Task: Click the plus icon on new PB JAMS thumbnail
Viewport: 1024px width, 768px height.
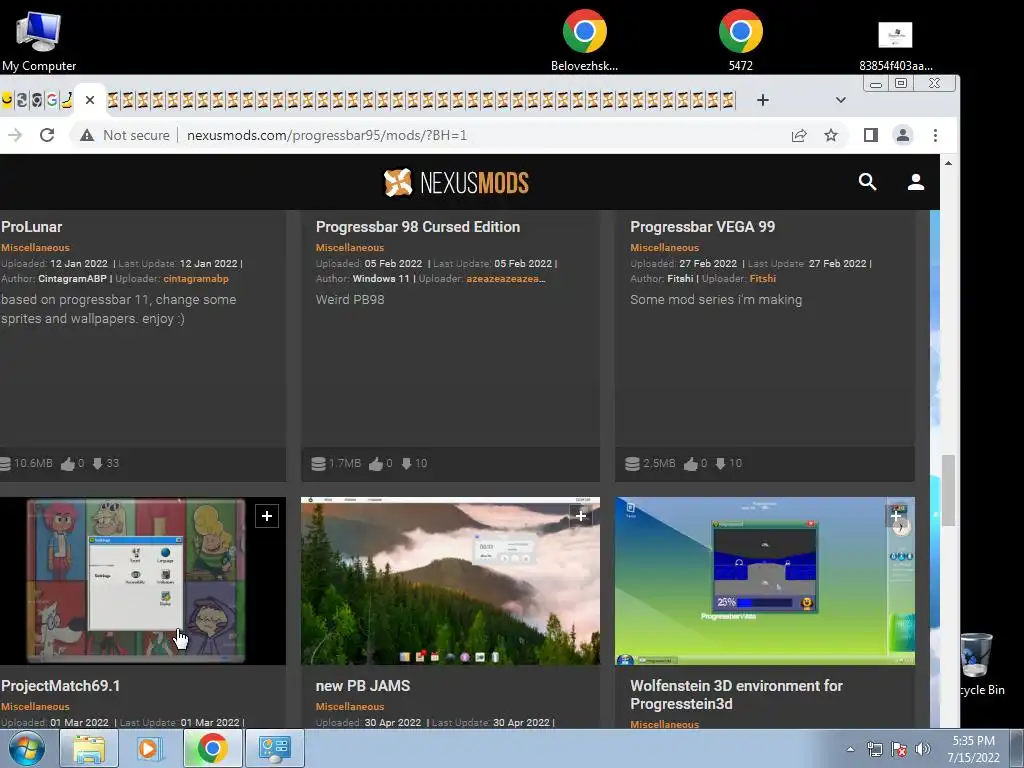Action: (x=581, y=516)
